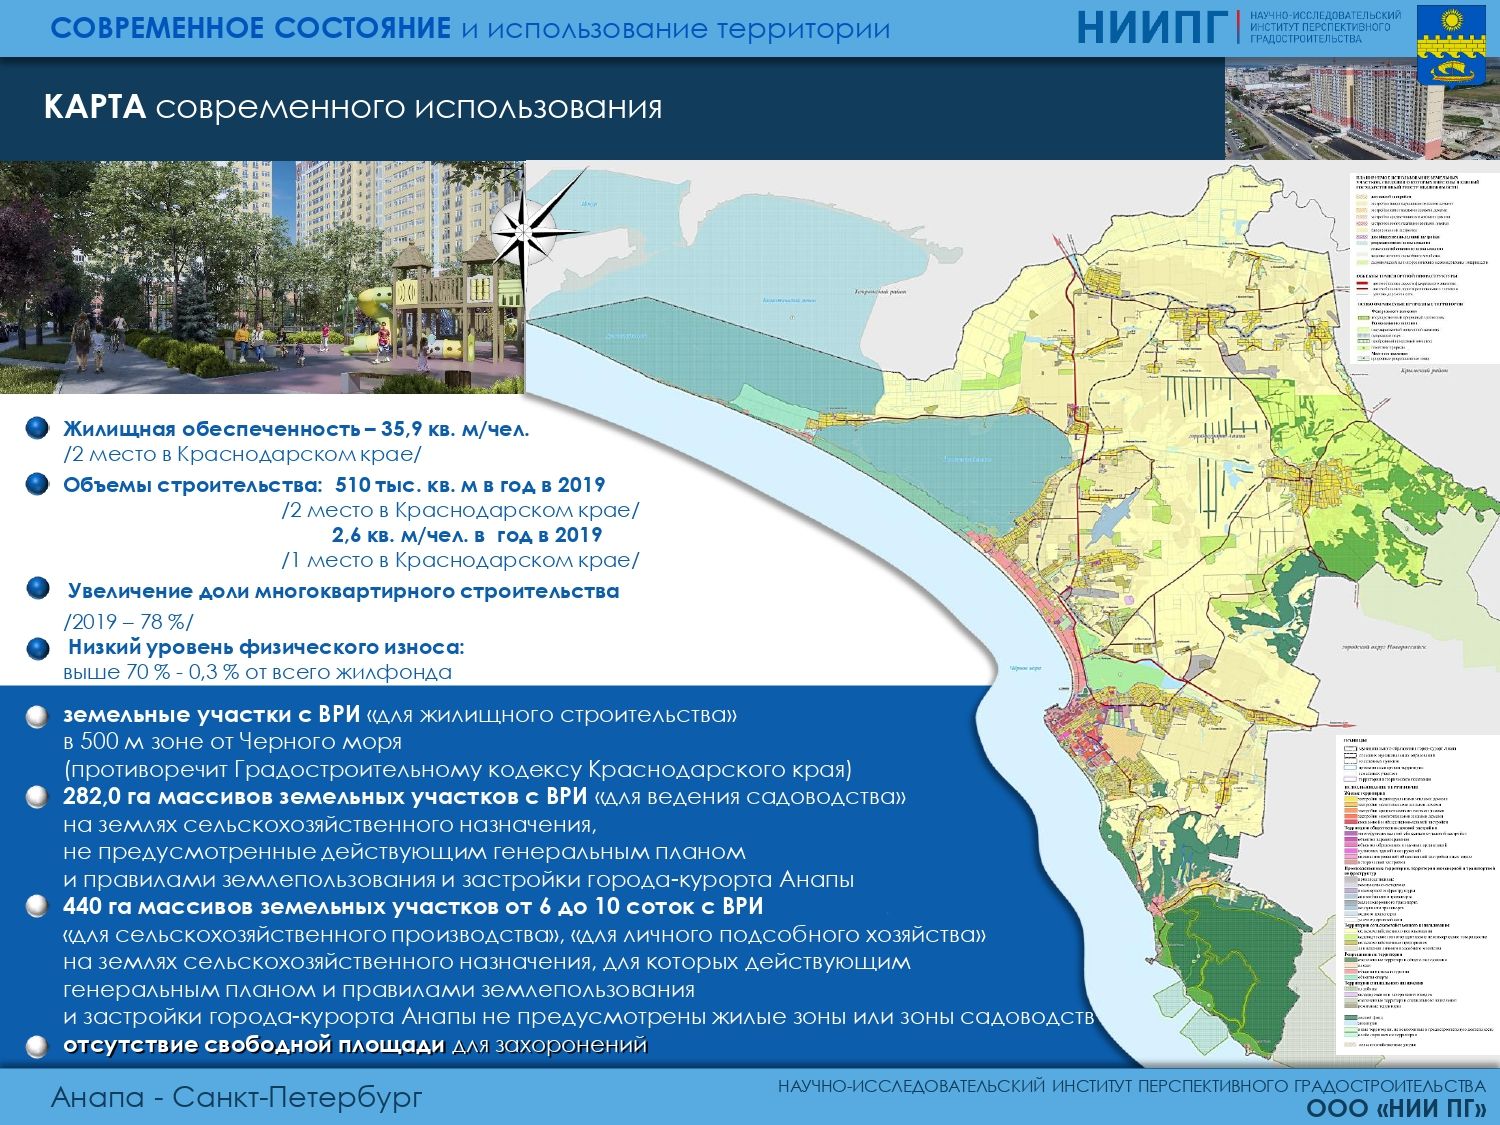Click the upper map legend panel
The height and width of the screenshot is (1125, 1500).
pos(1406,269)
